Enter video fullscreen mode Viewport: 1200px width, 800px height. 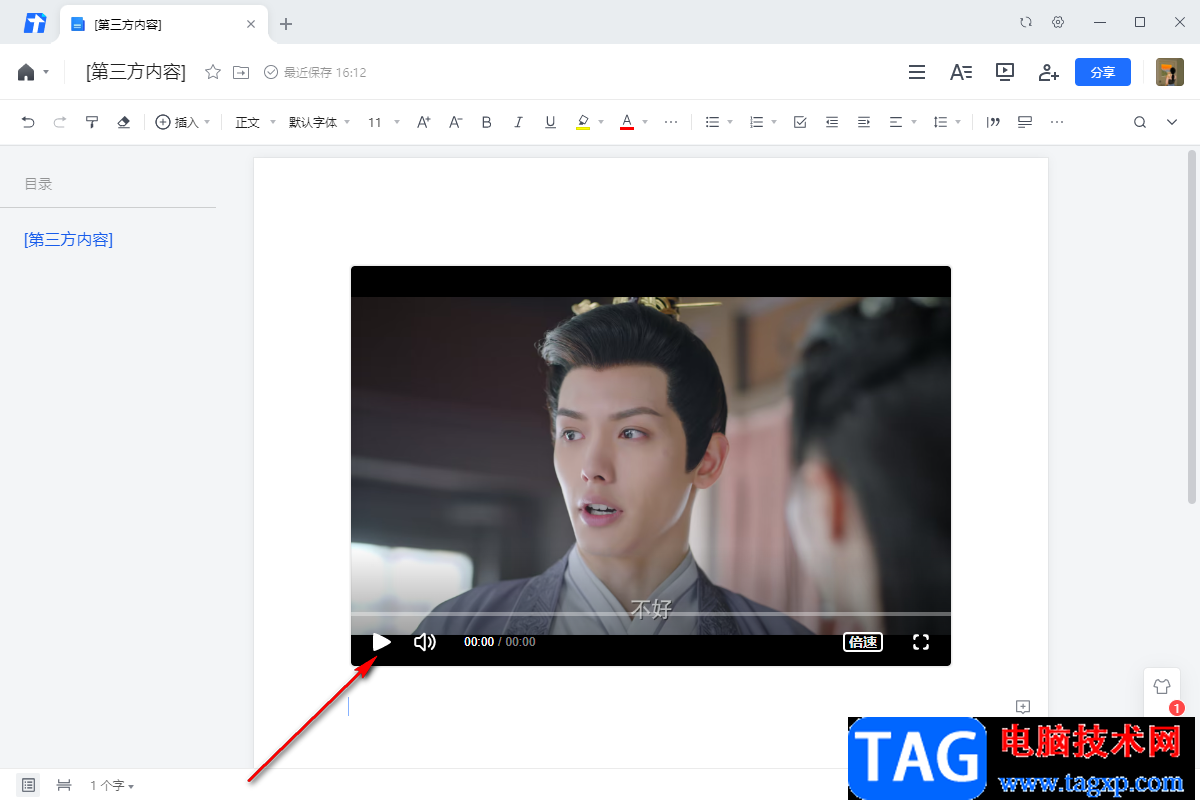tap(921, 642)
